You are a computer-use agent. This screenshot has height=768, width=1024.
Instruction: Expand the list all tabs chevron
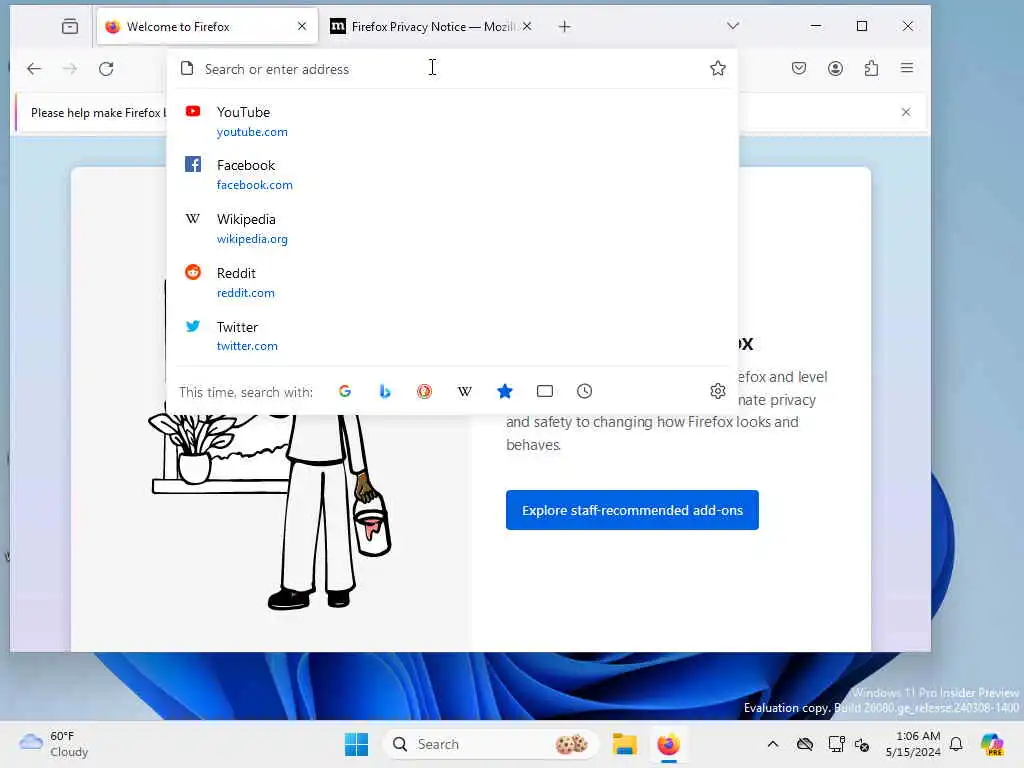(733, 26)
